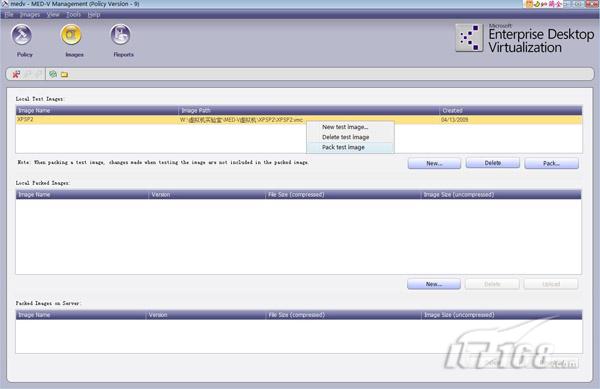Click Delete button under Local Test Images
The height and width of the screenshot is (389, 600).
[492, 163]
